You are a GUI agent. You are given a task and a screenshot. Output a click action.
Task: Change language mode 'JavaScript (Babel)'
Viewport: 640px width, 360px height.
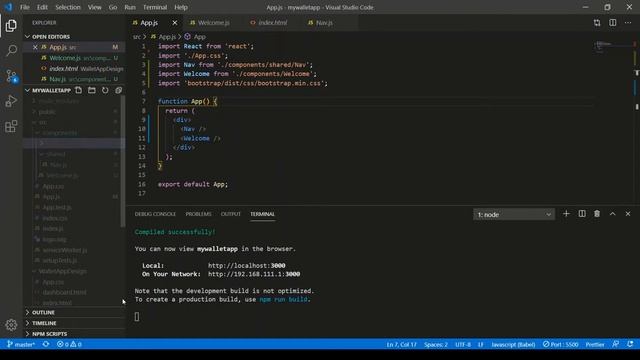[513, 344]
